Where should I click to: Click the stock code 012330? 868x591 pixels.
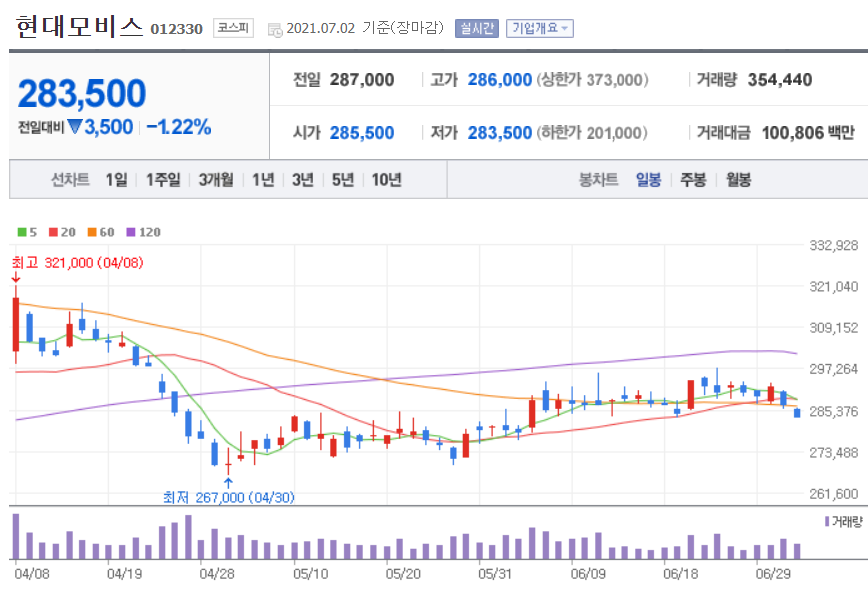coord(177,29)
